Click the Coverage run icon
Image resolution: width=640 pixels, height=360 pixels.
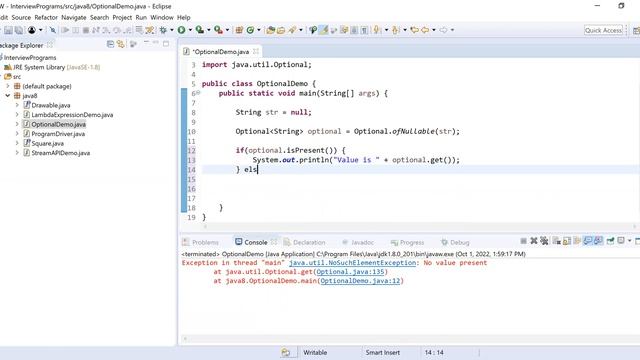click(199, 30)
